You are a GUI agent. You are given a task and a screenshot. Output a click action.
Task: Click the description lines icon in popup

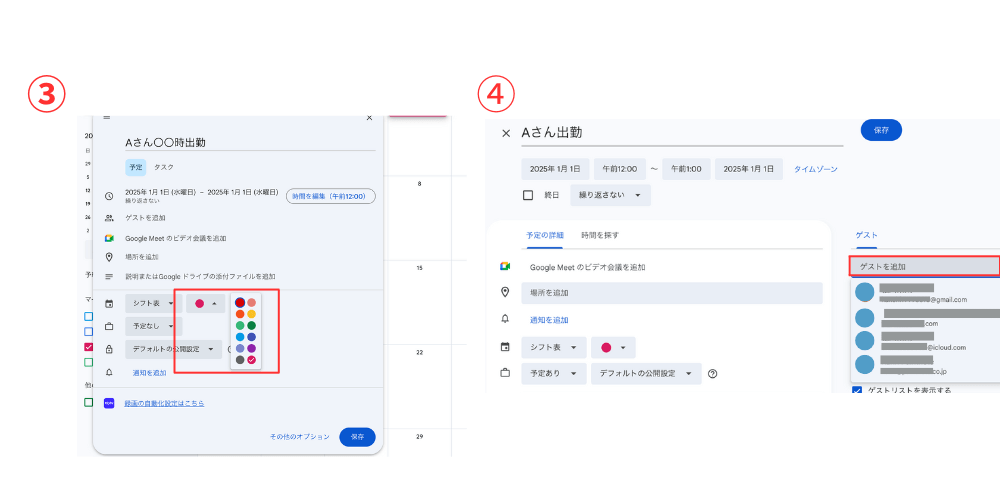coord(109,276)
